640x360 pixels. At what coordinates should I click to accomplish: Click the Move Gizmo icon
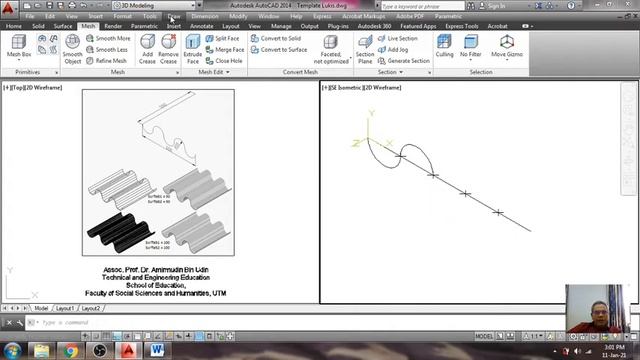click(x=507, y=42)
